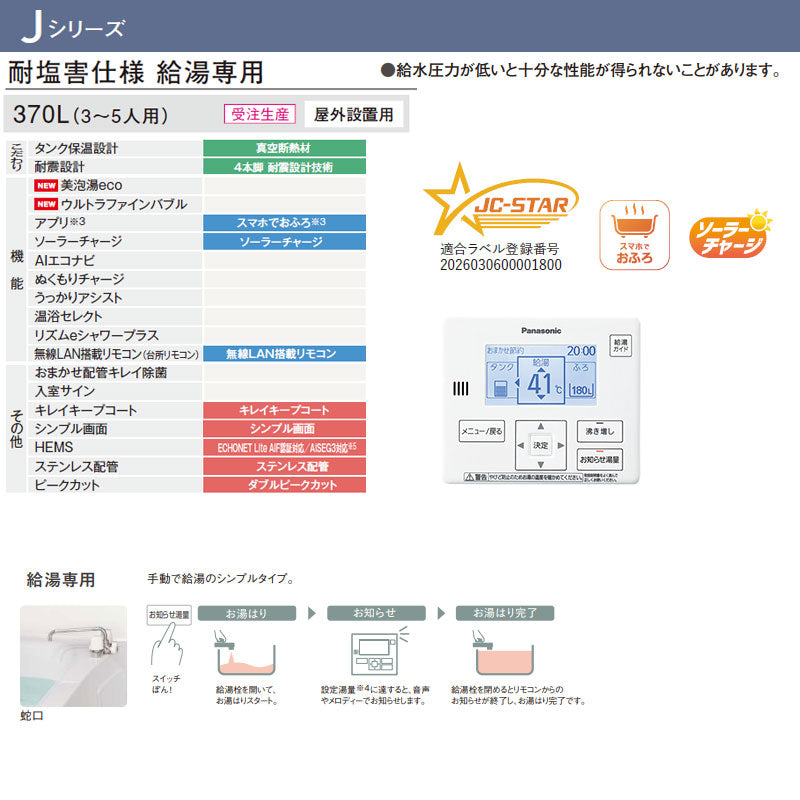800x800 pixels.
Task: Click the お湯はり完了 step label
Action: tap(505, 613)
